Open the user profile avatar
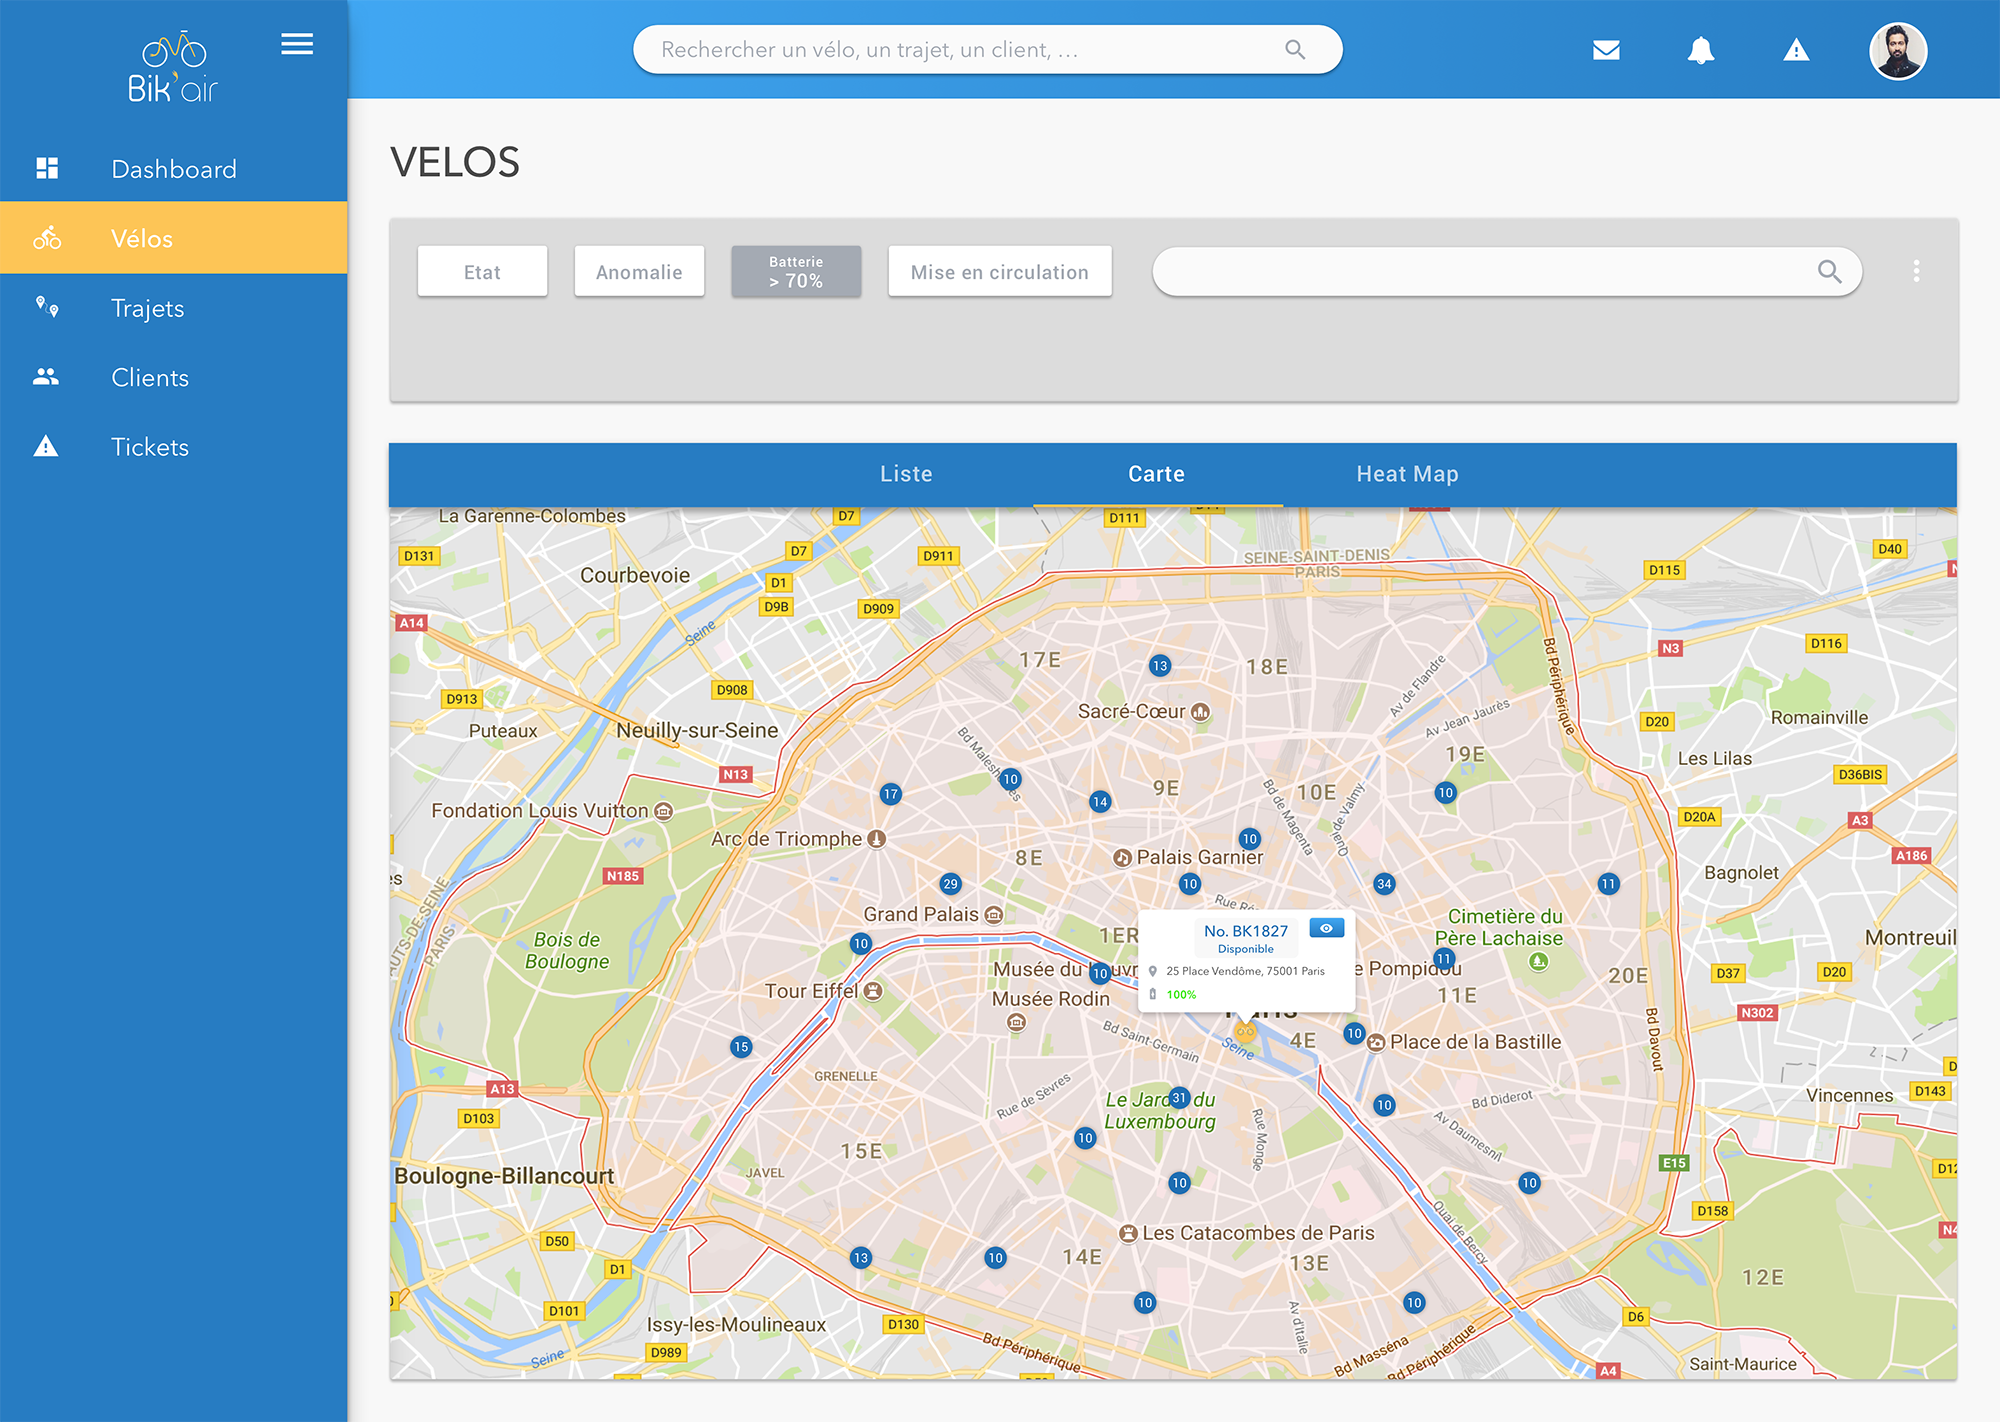 [x=1898, y=50]
